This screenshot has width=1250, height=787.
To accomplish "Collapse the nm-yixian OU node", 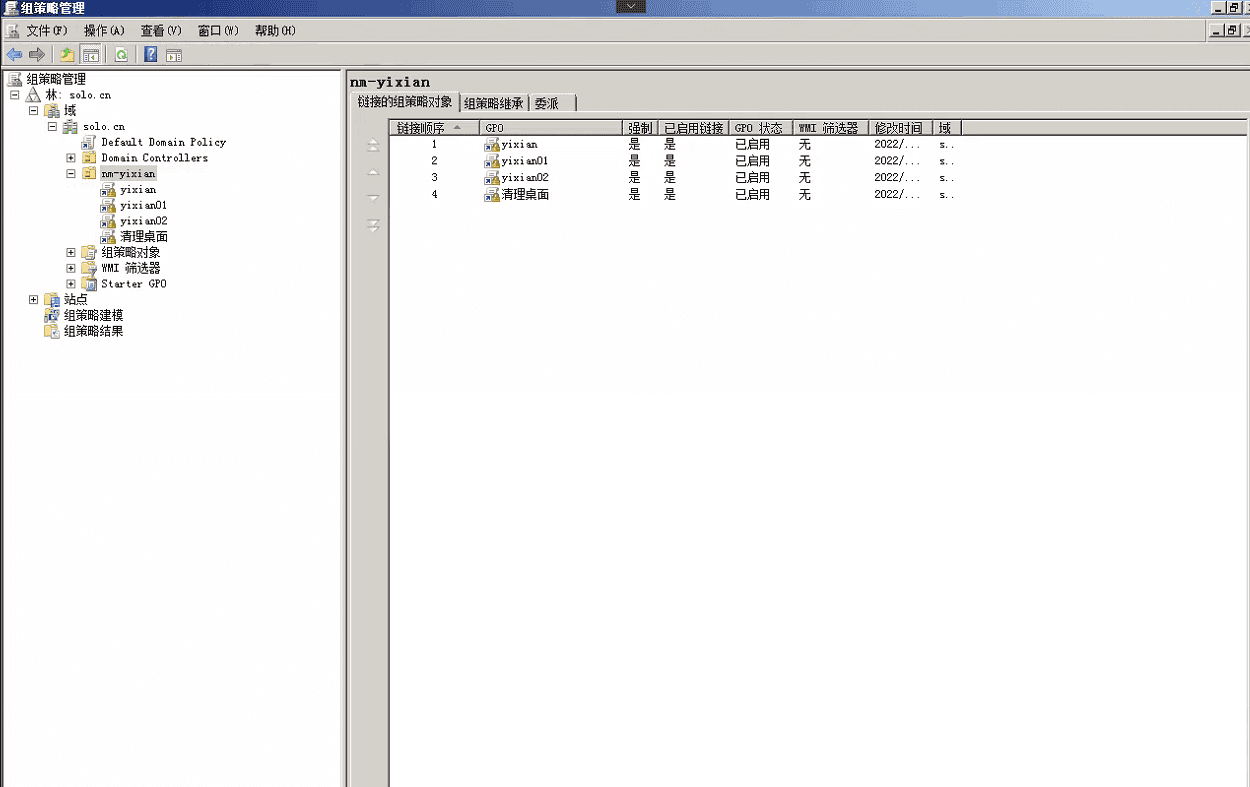I will [x=71, y=174].
